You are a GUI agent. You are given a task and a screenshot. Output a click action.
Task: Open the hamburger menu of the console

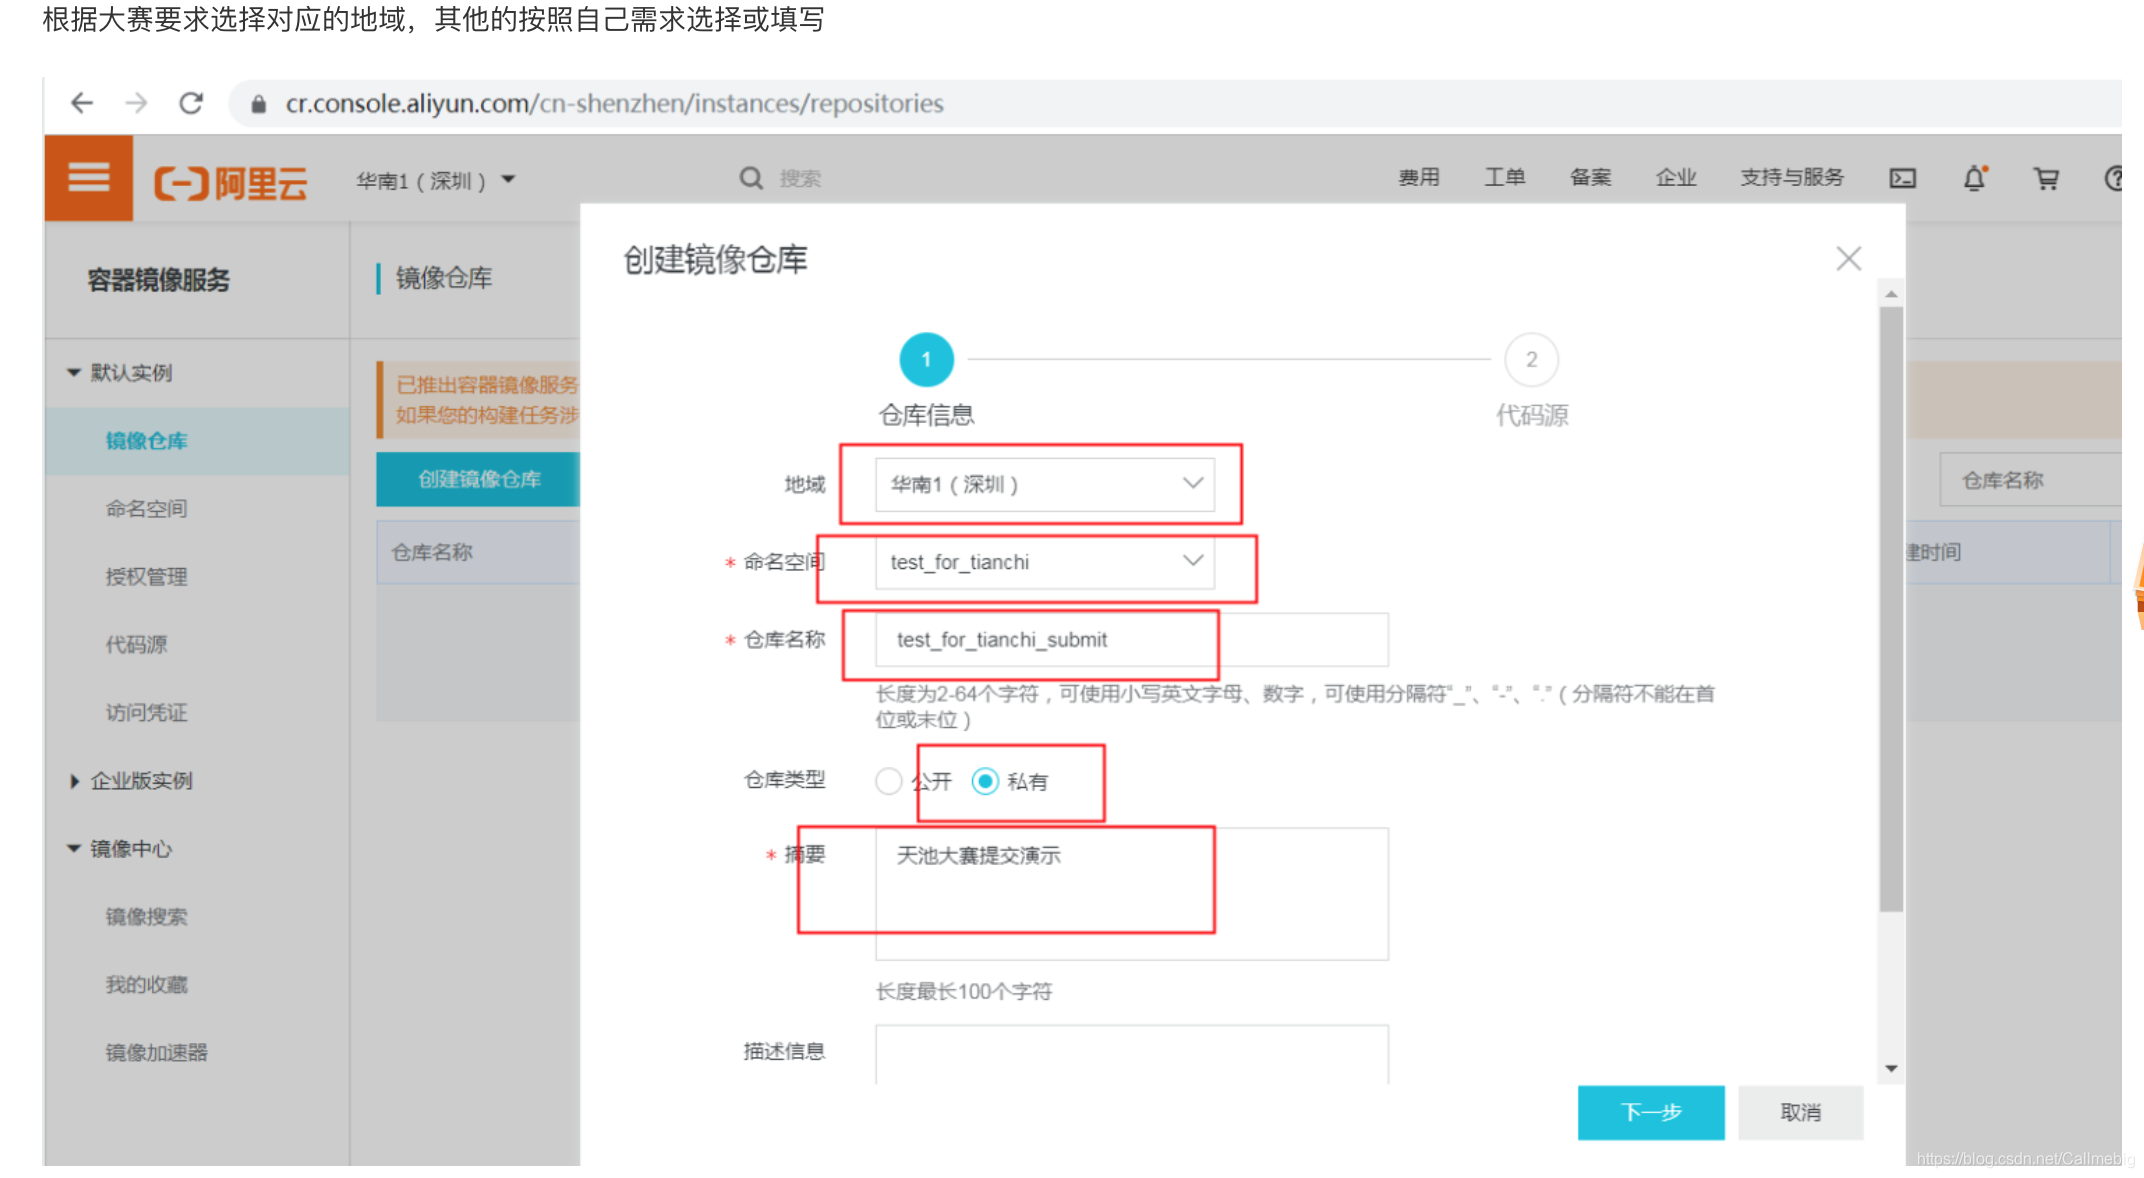88,177
